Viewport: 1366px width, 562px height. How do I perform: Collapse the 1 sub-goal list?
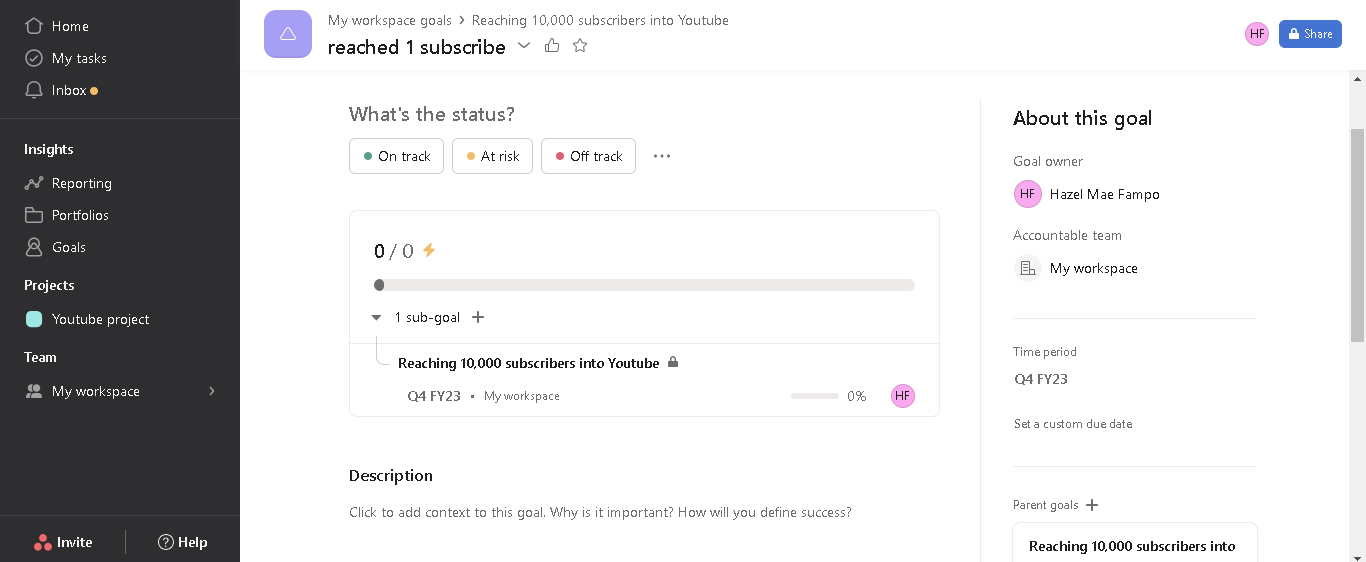[x=376, y=317]
